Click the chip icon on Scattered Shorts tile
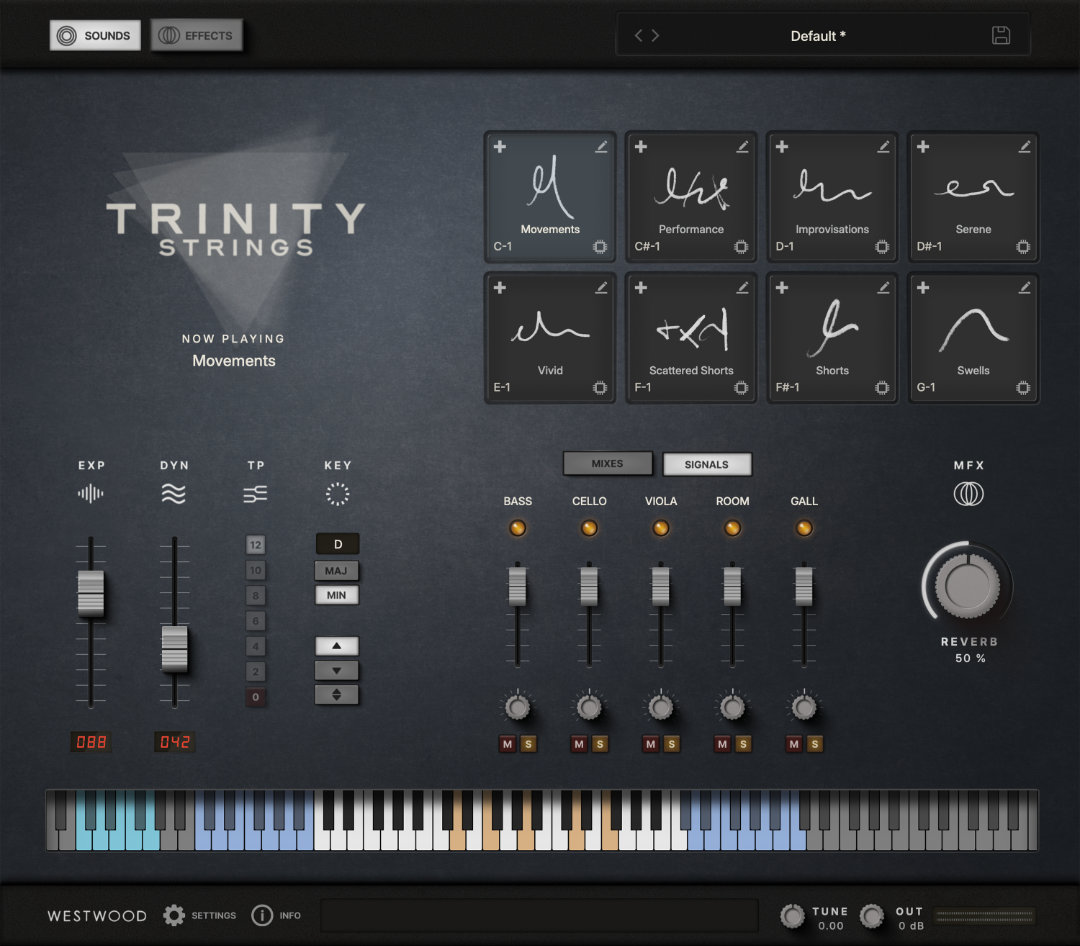1080x946 pixels. 741,388
